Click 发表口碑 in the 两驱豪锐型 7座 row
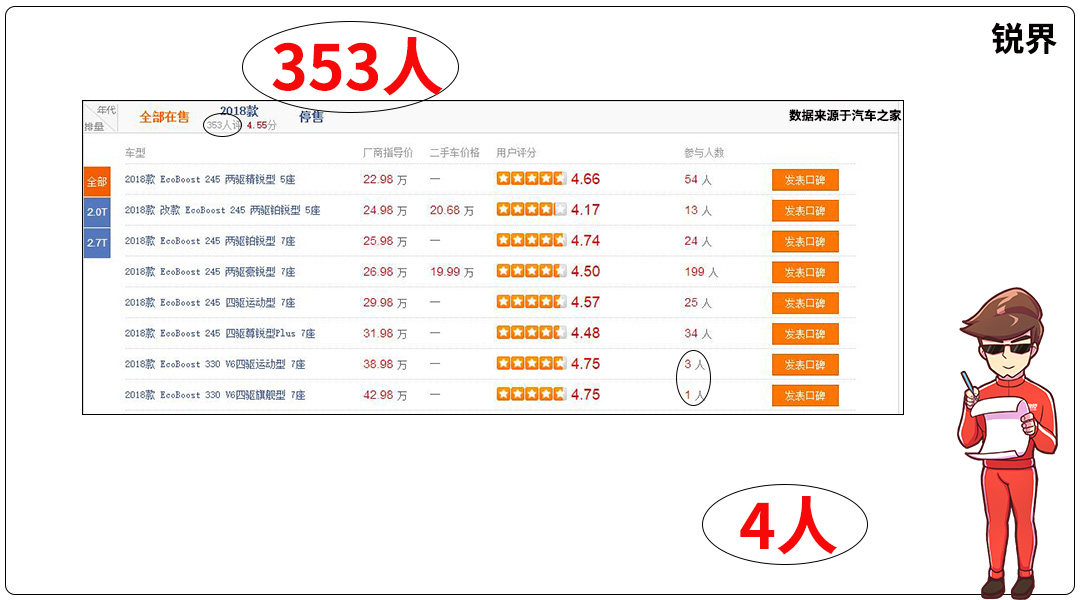 tap(805, 272)
